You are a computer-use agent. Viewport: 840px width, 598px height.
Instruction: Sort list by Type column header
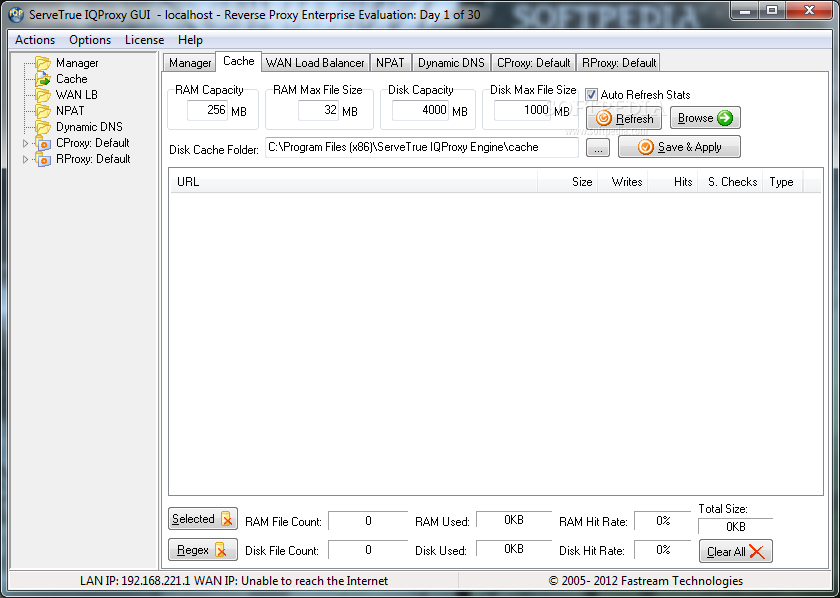click(784, 182)
